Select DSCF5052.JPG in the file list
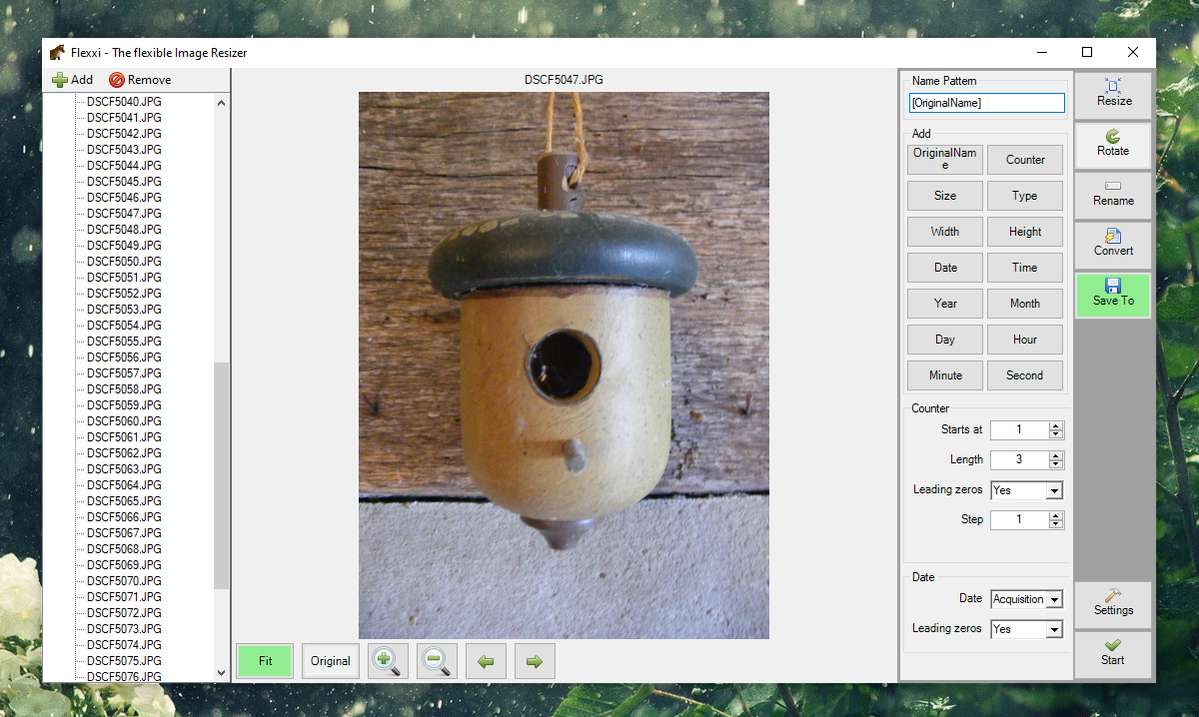 pyautogui.click(x=124, y=294)
